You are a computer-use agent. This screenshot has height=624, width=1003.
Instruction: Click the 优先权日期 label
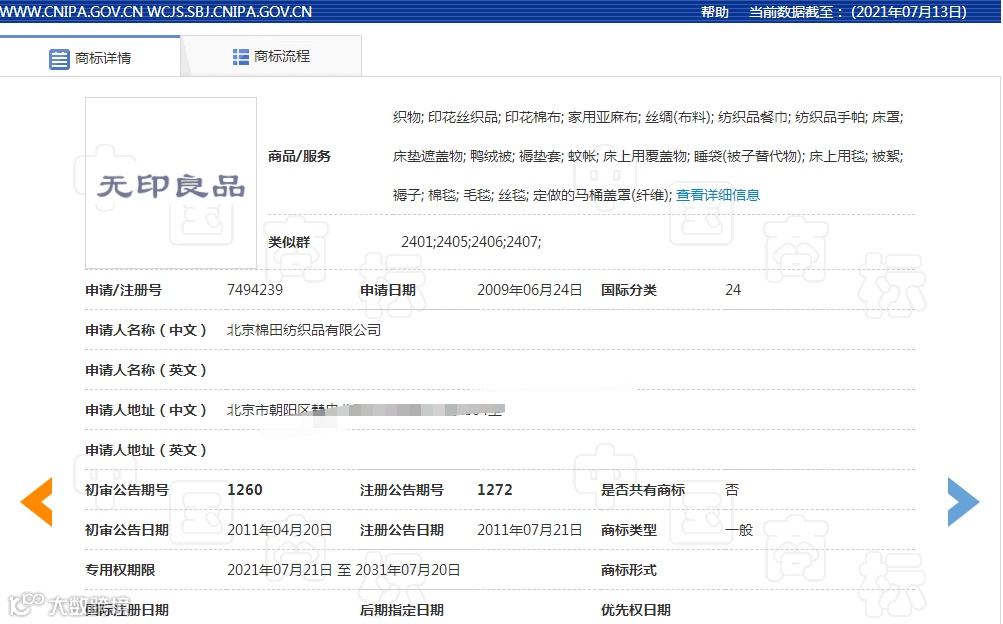(636, 610)
